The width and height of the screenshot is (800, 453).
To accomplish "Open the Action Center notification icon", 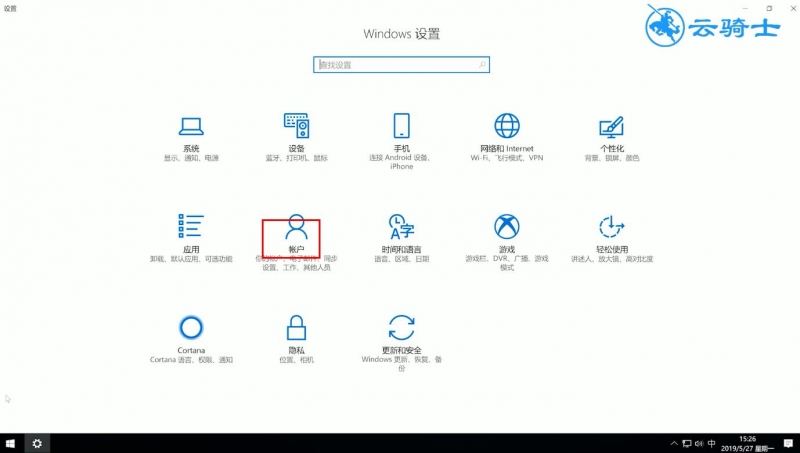I will coord(788,443).
